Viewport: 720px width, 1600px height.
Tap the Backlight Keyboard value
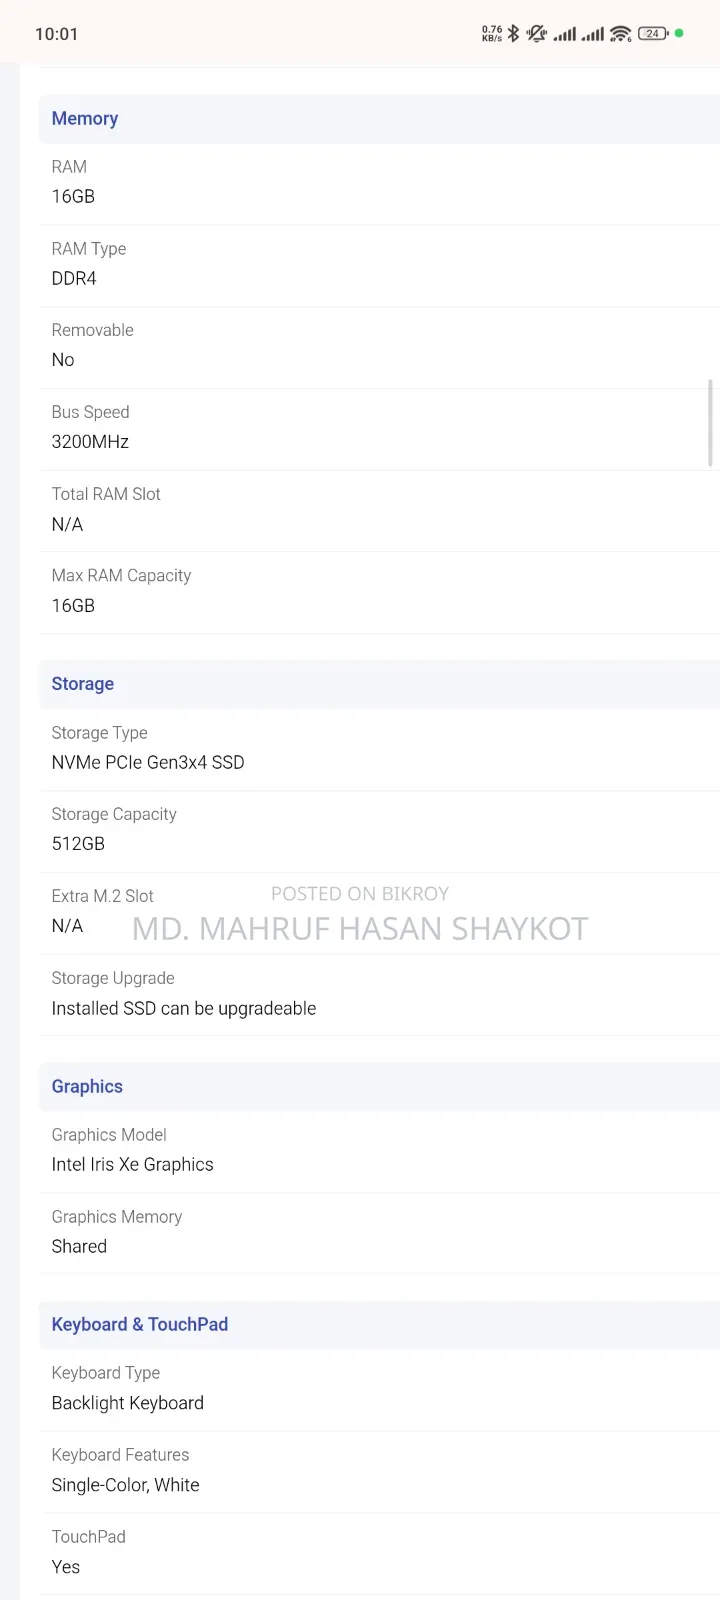[128, 1404]
